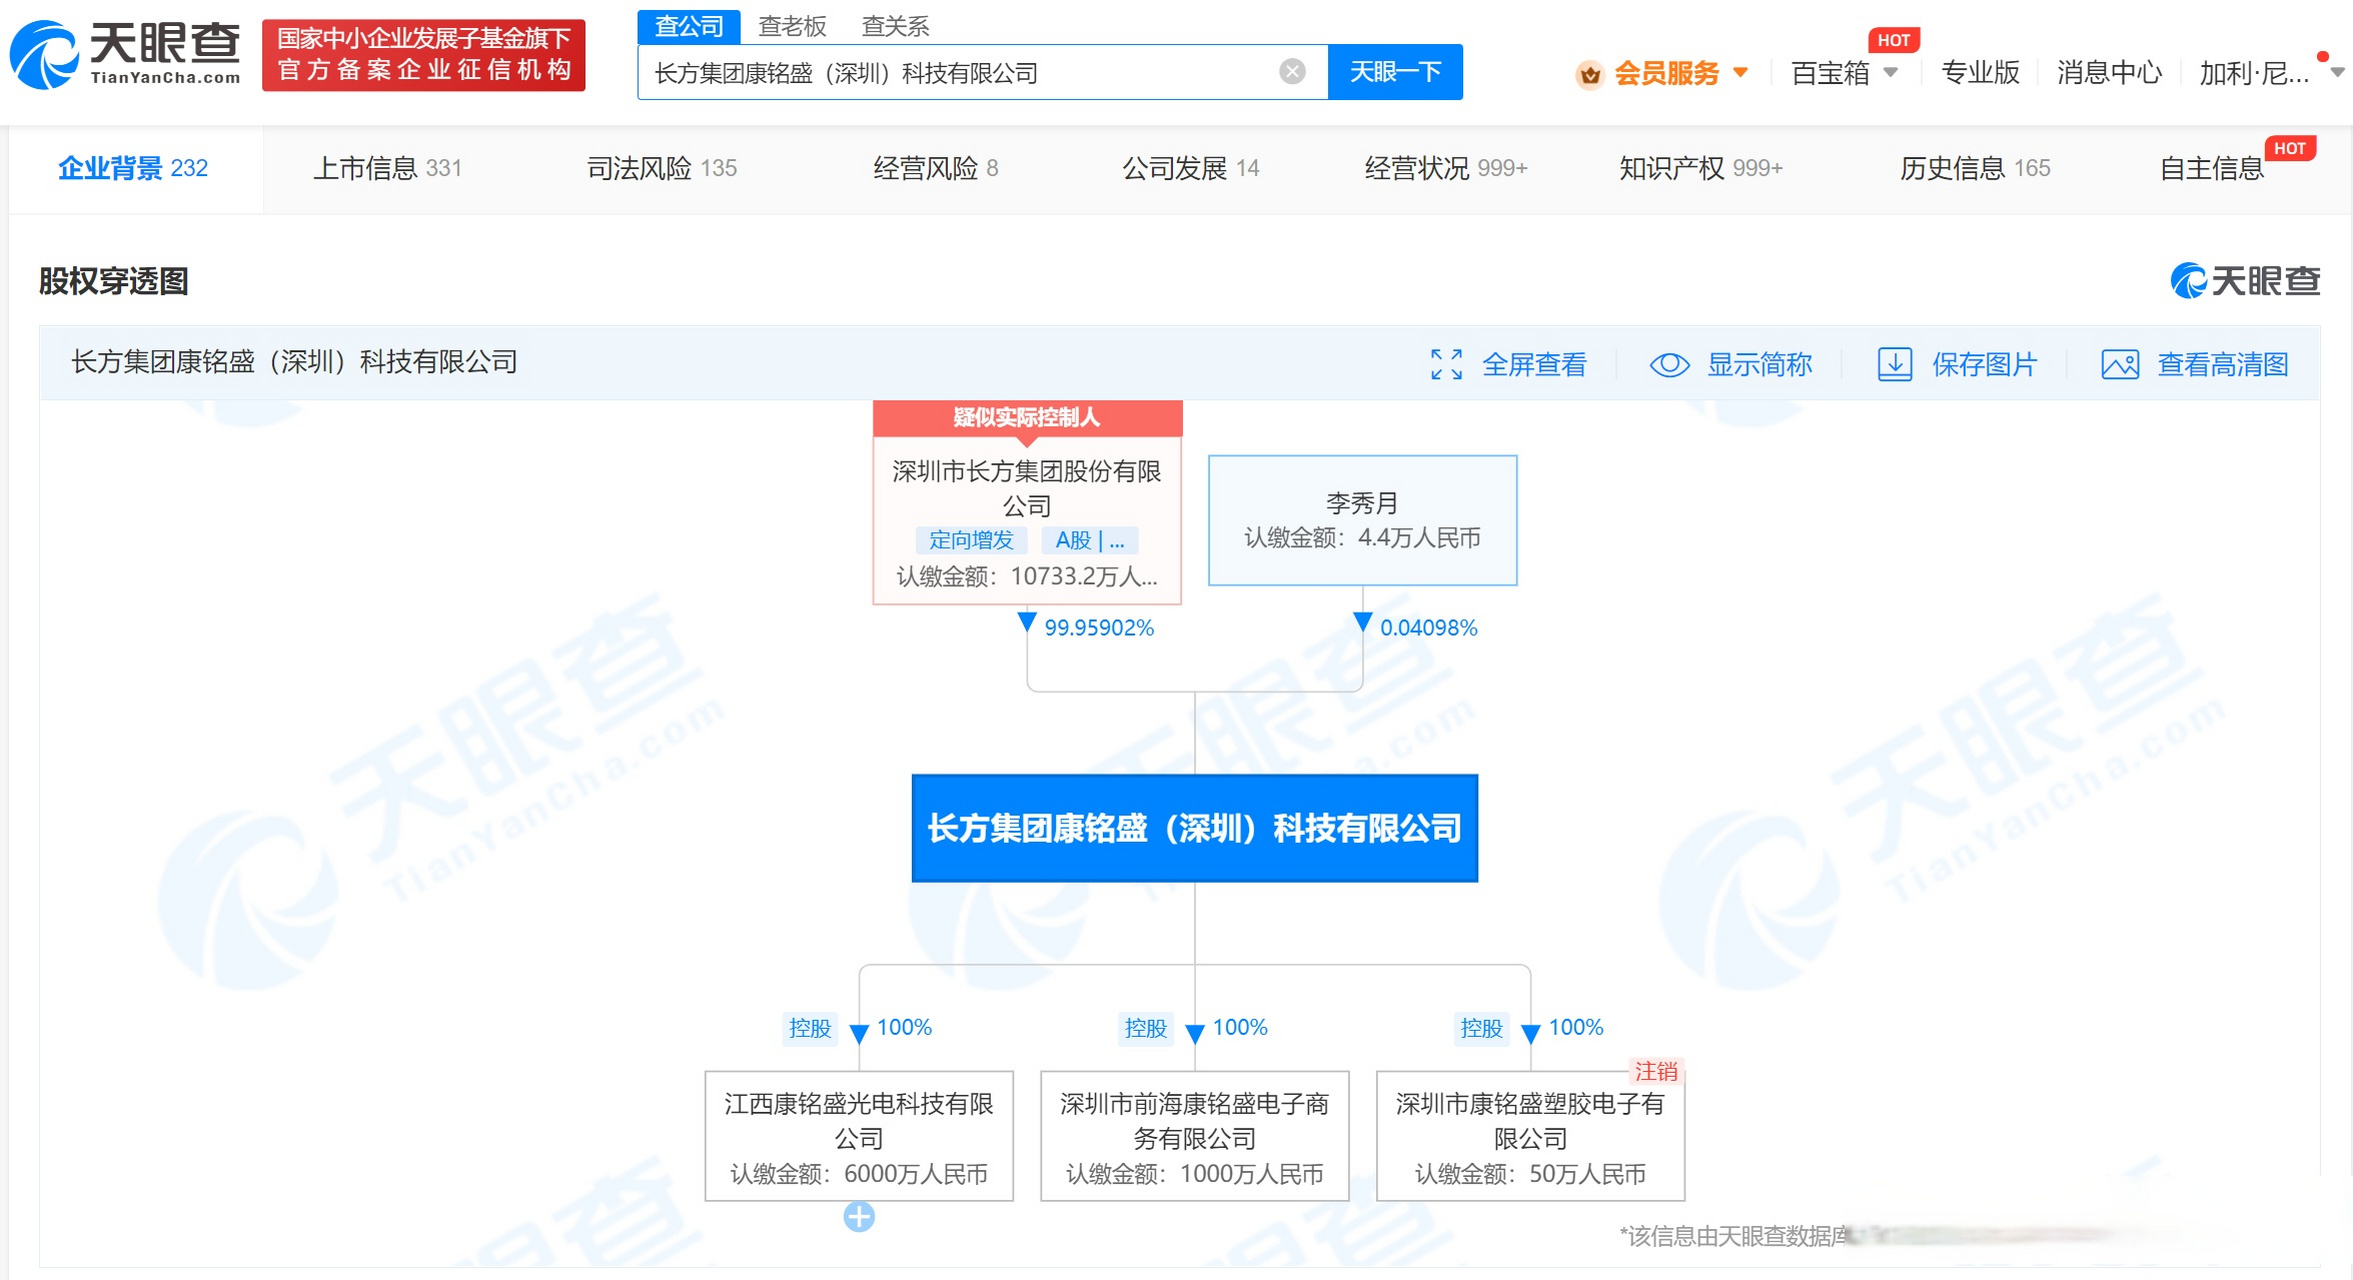Click the 股权穿透图 section heading
Image resolution: width=2353 pixels, height=1280 pixels.
point(113,281)
